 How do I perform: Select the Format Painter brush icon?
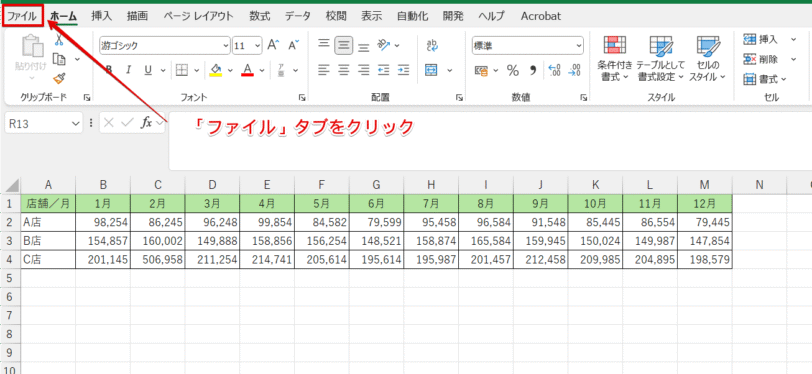[59, 78]
